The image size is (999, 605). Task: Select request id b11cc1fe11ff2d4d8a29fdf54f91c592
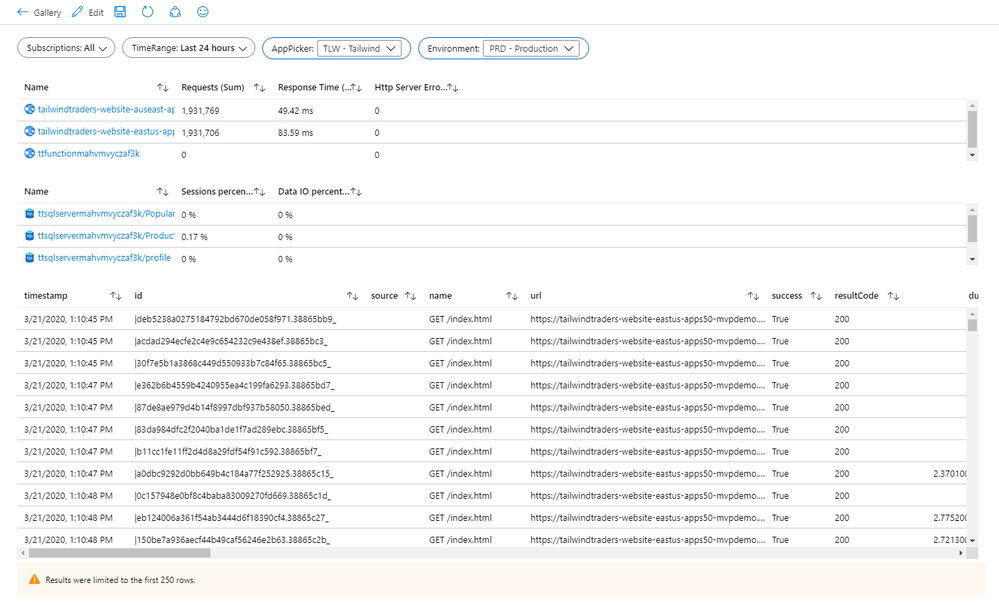point(228,452)
